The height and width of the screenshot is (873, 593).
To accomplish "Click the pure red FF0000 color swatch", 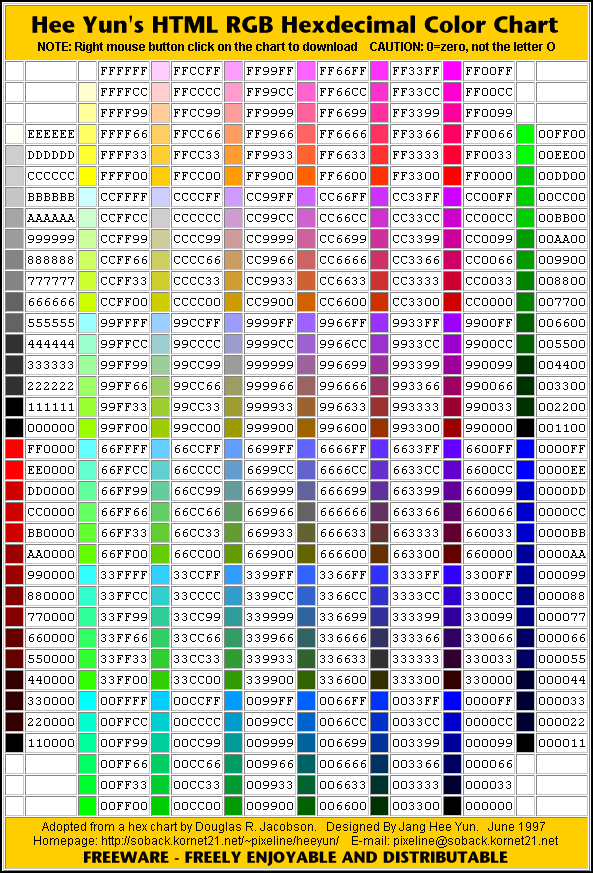I will click(x=452, y=176).
